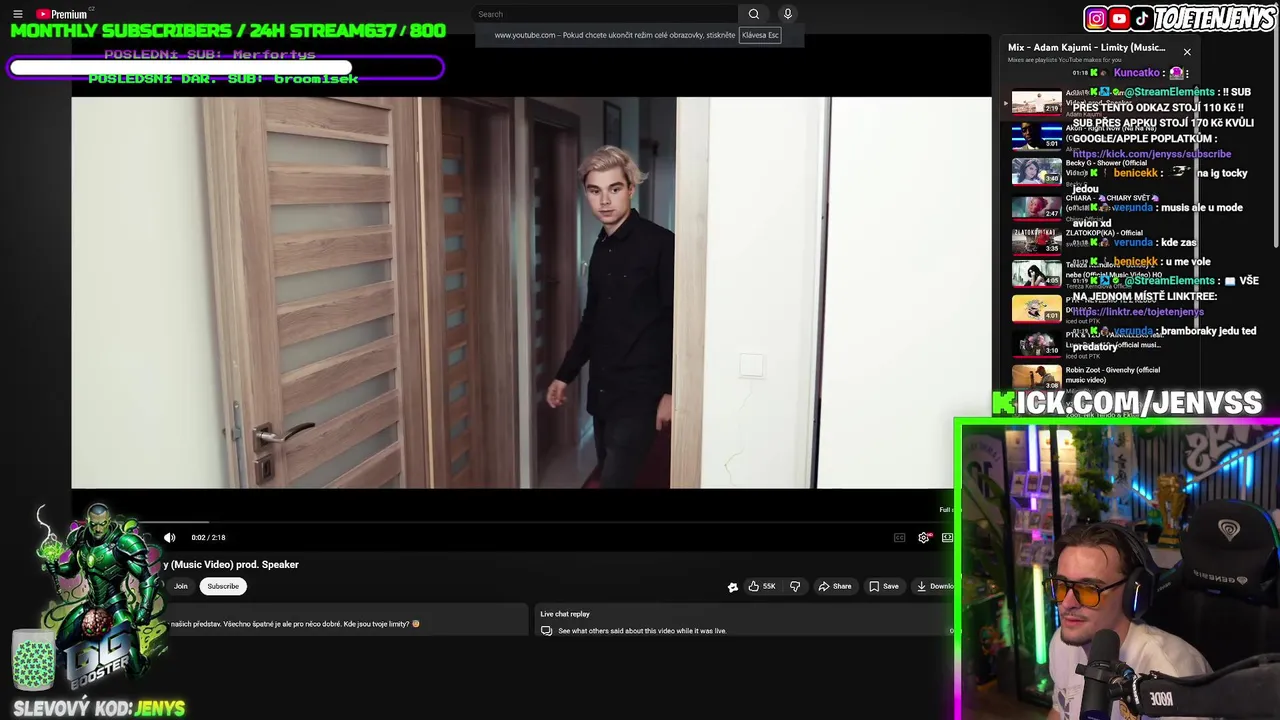The height and width of the screenshot is (720, 1280).
Task: Select the first playlist video, 2:19 long
Action: pos(1036,102)
